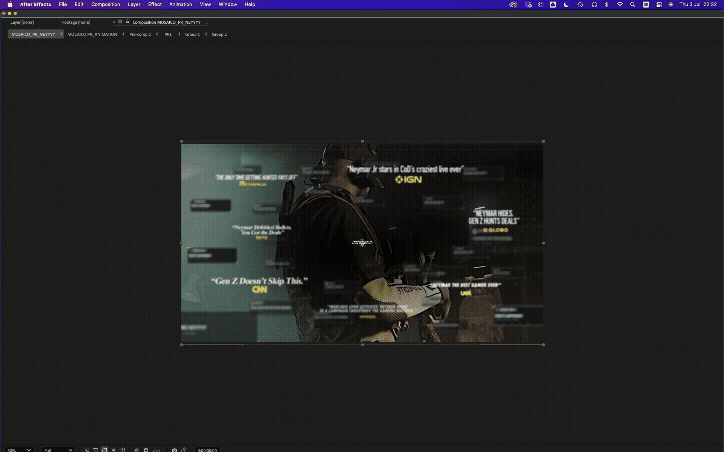Click the top-center layer transform handle
The width and height of the screenshot is (724, 452).
point(362,141)
